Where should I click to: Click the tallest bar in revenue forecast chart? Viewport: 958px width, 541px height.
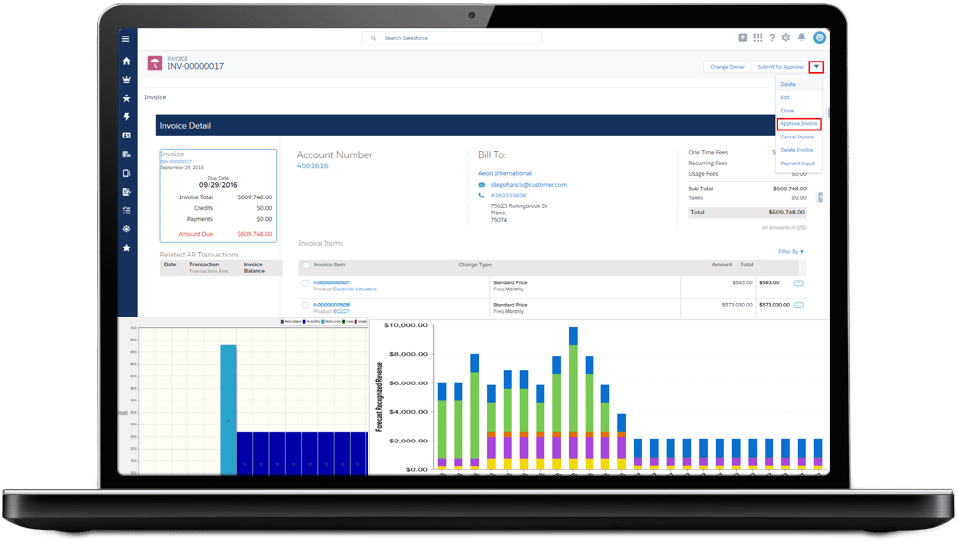tap(573, 398)
